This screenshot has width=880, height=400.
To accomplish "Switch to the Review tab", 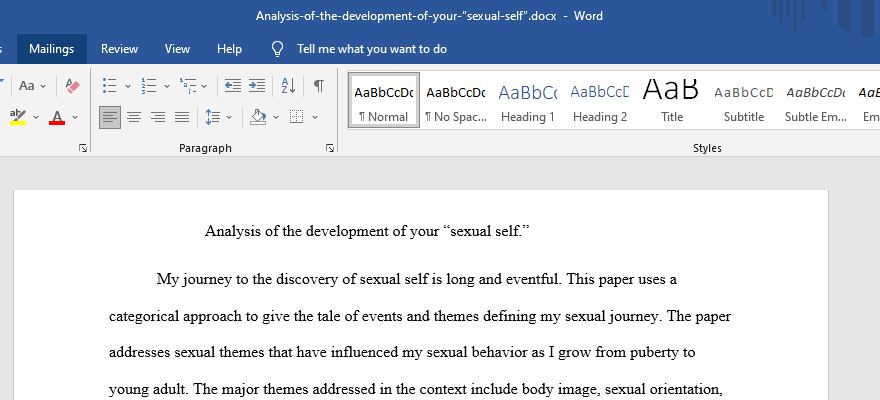I will click(120, 49).
